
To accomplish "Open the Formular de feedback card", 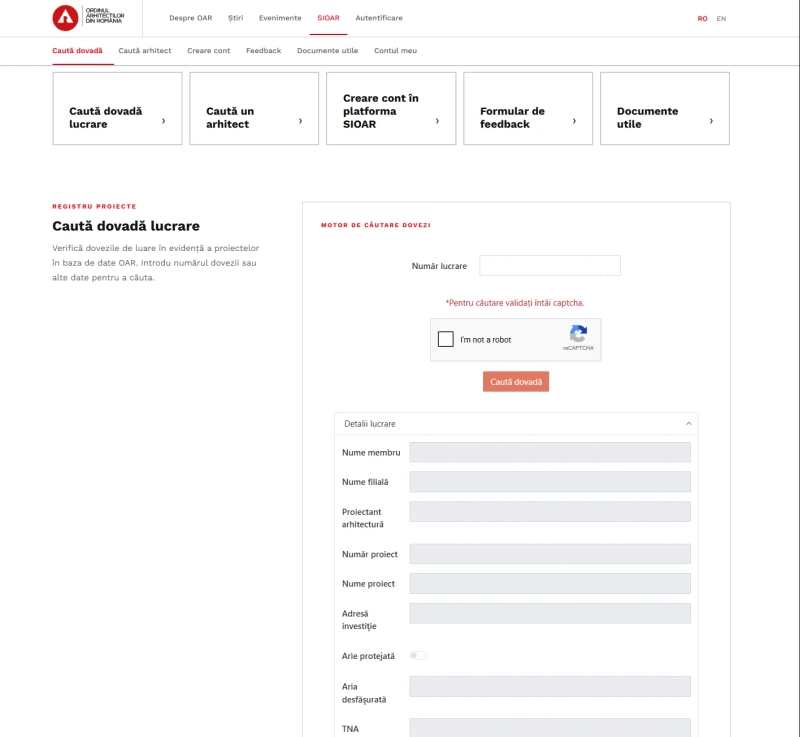I will pos(528,108).
